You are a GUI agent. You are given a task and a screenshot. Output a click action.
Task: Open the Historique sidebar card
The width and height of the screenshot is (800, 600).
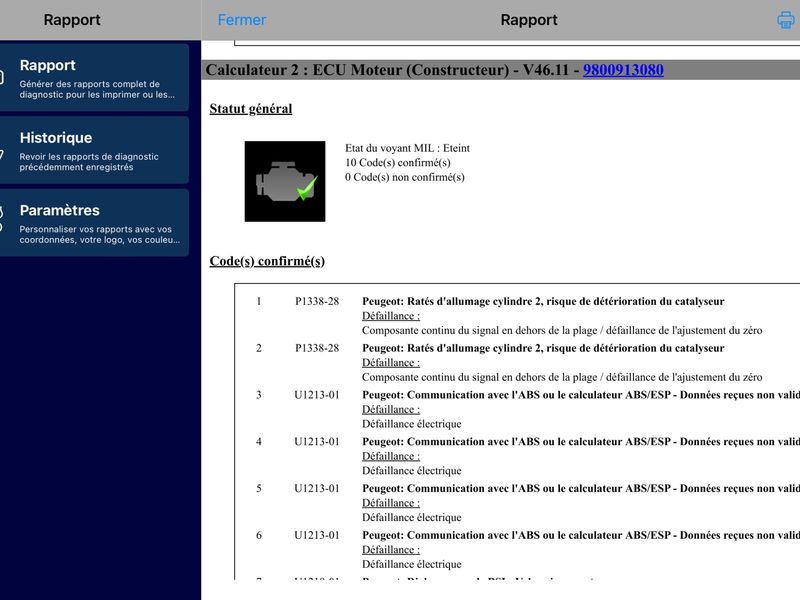[94, 150]
